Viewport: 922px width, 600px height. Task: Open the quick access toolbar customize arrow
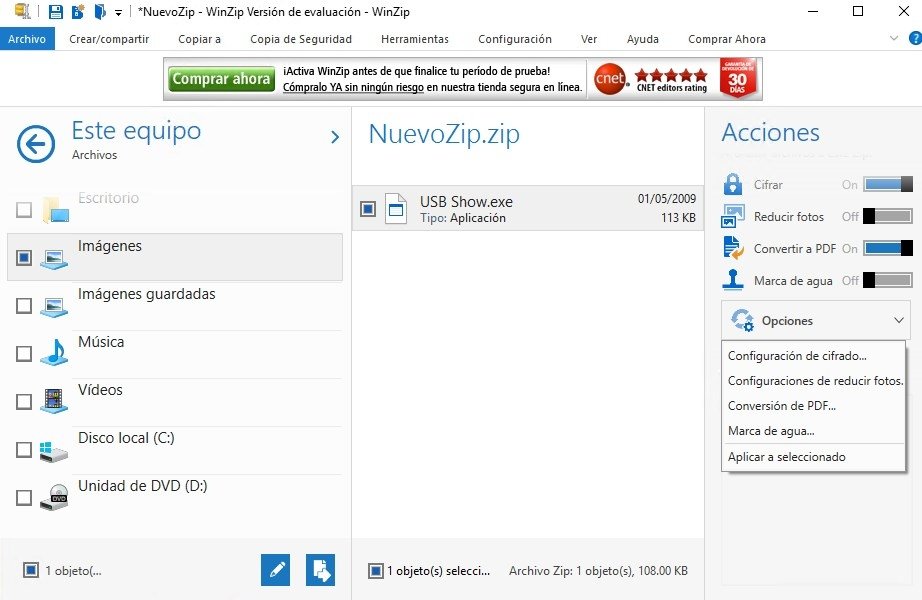click(x=118, y=12)
